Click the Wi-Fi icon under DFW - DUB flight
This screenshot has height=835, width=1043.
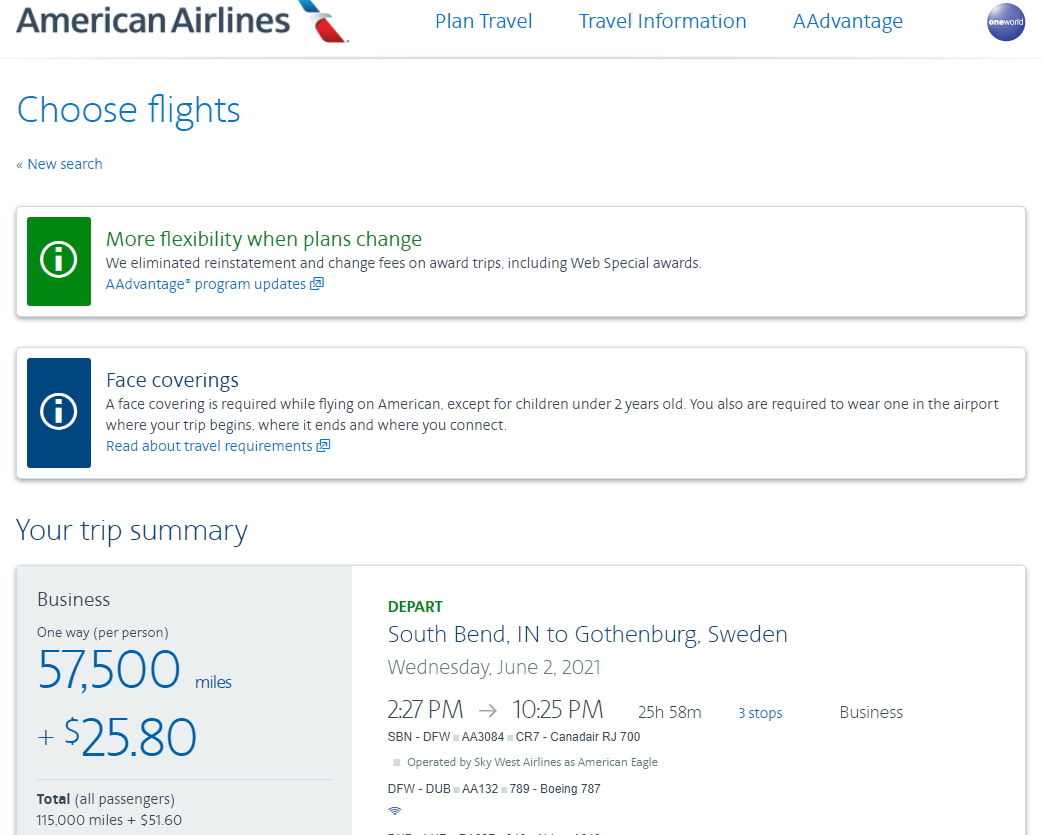(x=394, y=810)
